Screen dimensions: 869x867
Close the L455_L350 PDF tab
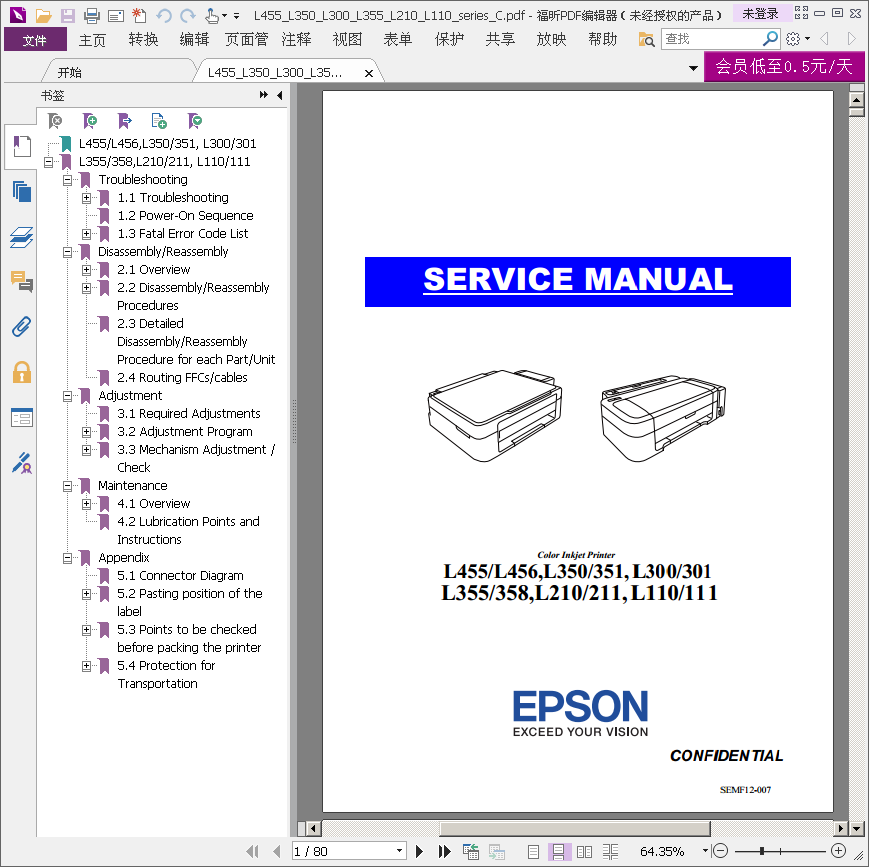369,73
